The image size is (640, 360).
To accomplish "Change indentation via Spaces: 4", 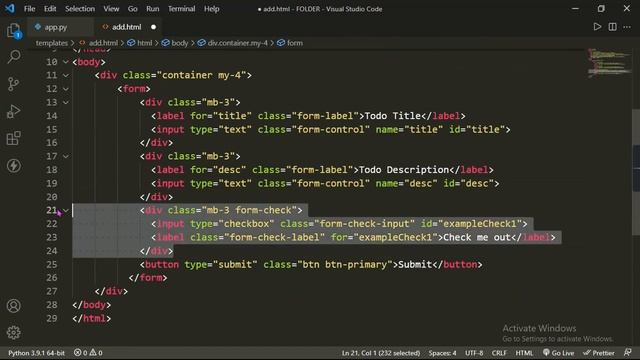I will (x=442, y=353).
